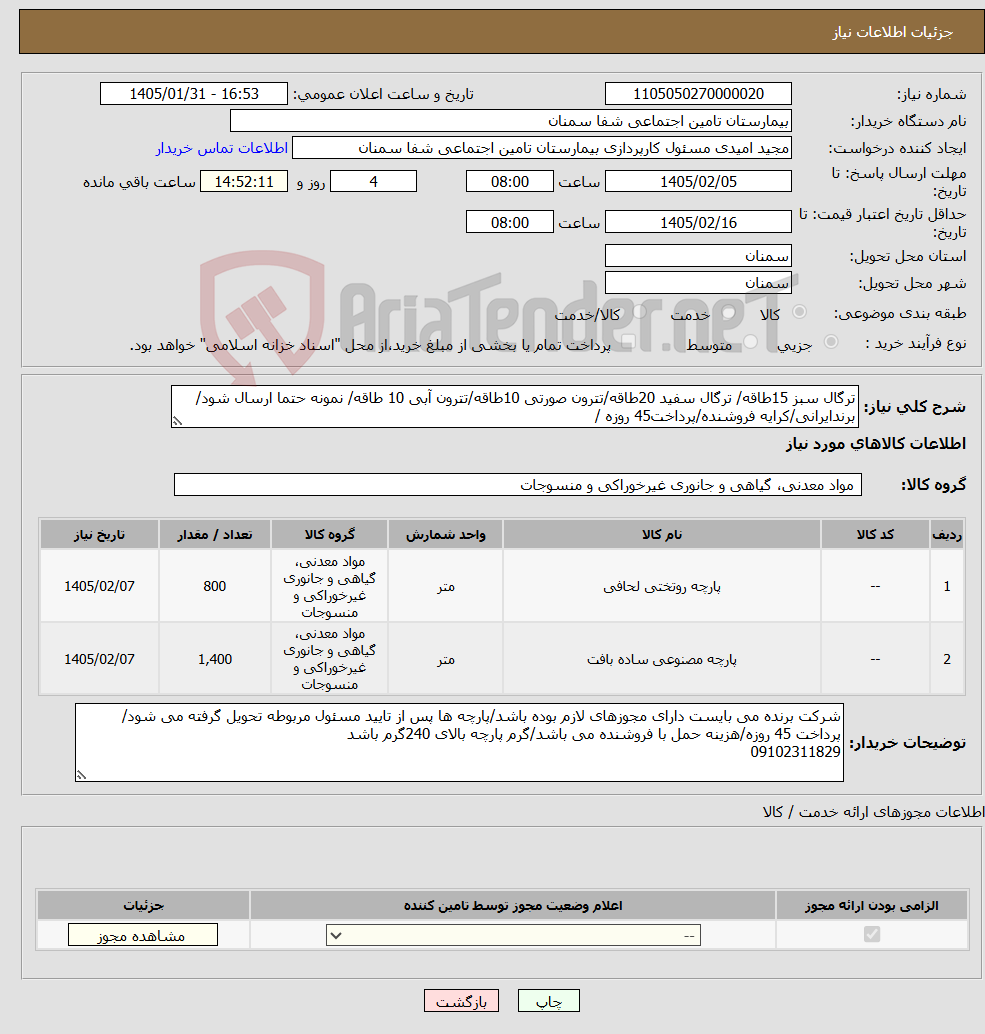Click the گروه کالا field
The image size is (985, 1034).
(518, 485)
